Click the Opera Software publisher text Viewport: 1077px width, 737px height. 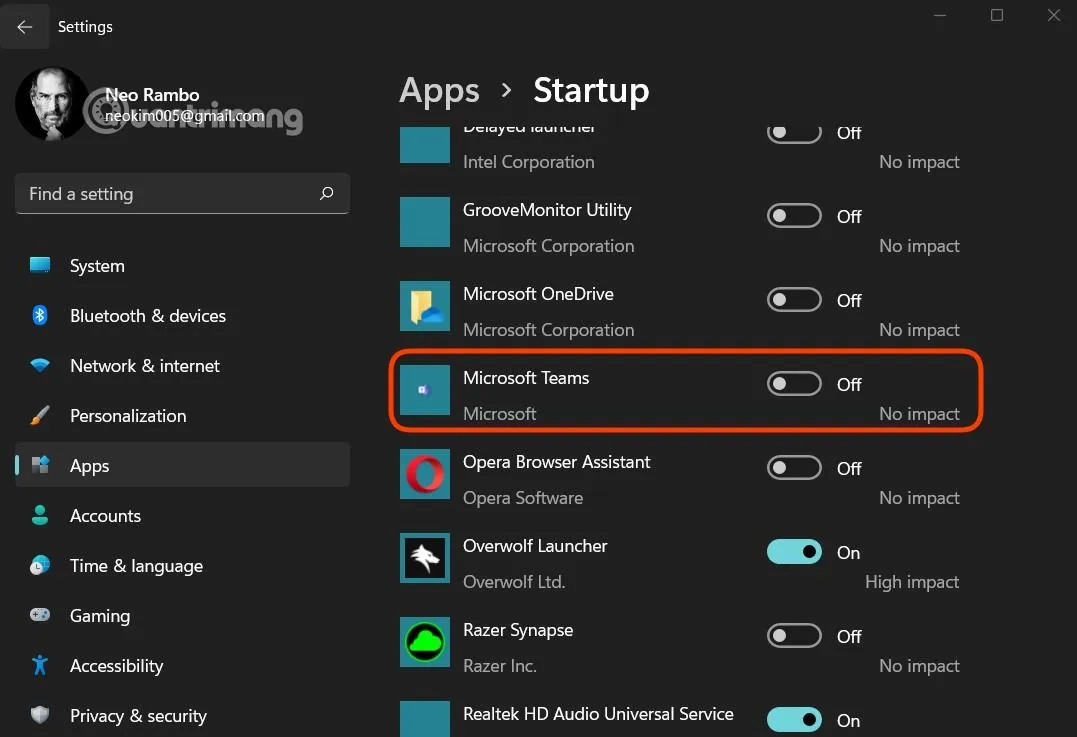(x=523, y=498)
